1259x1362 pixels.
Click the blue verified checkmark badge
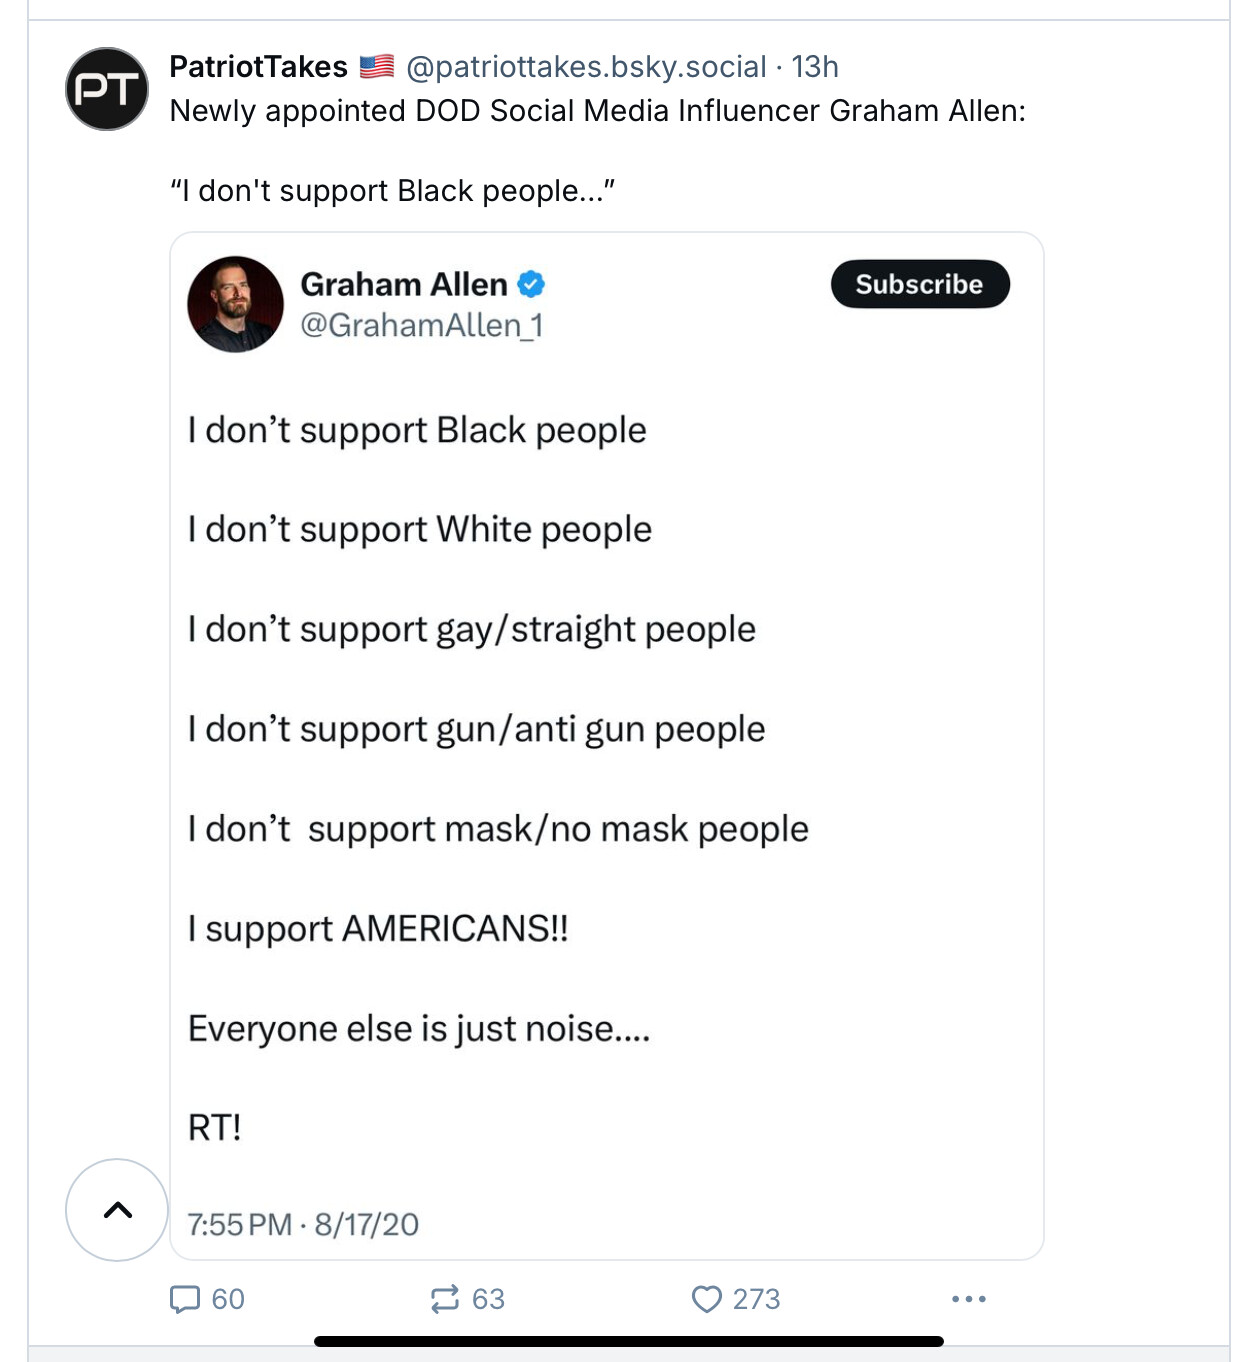531,285
